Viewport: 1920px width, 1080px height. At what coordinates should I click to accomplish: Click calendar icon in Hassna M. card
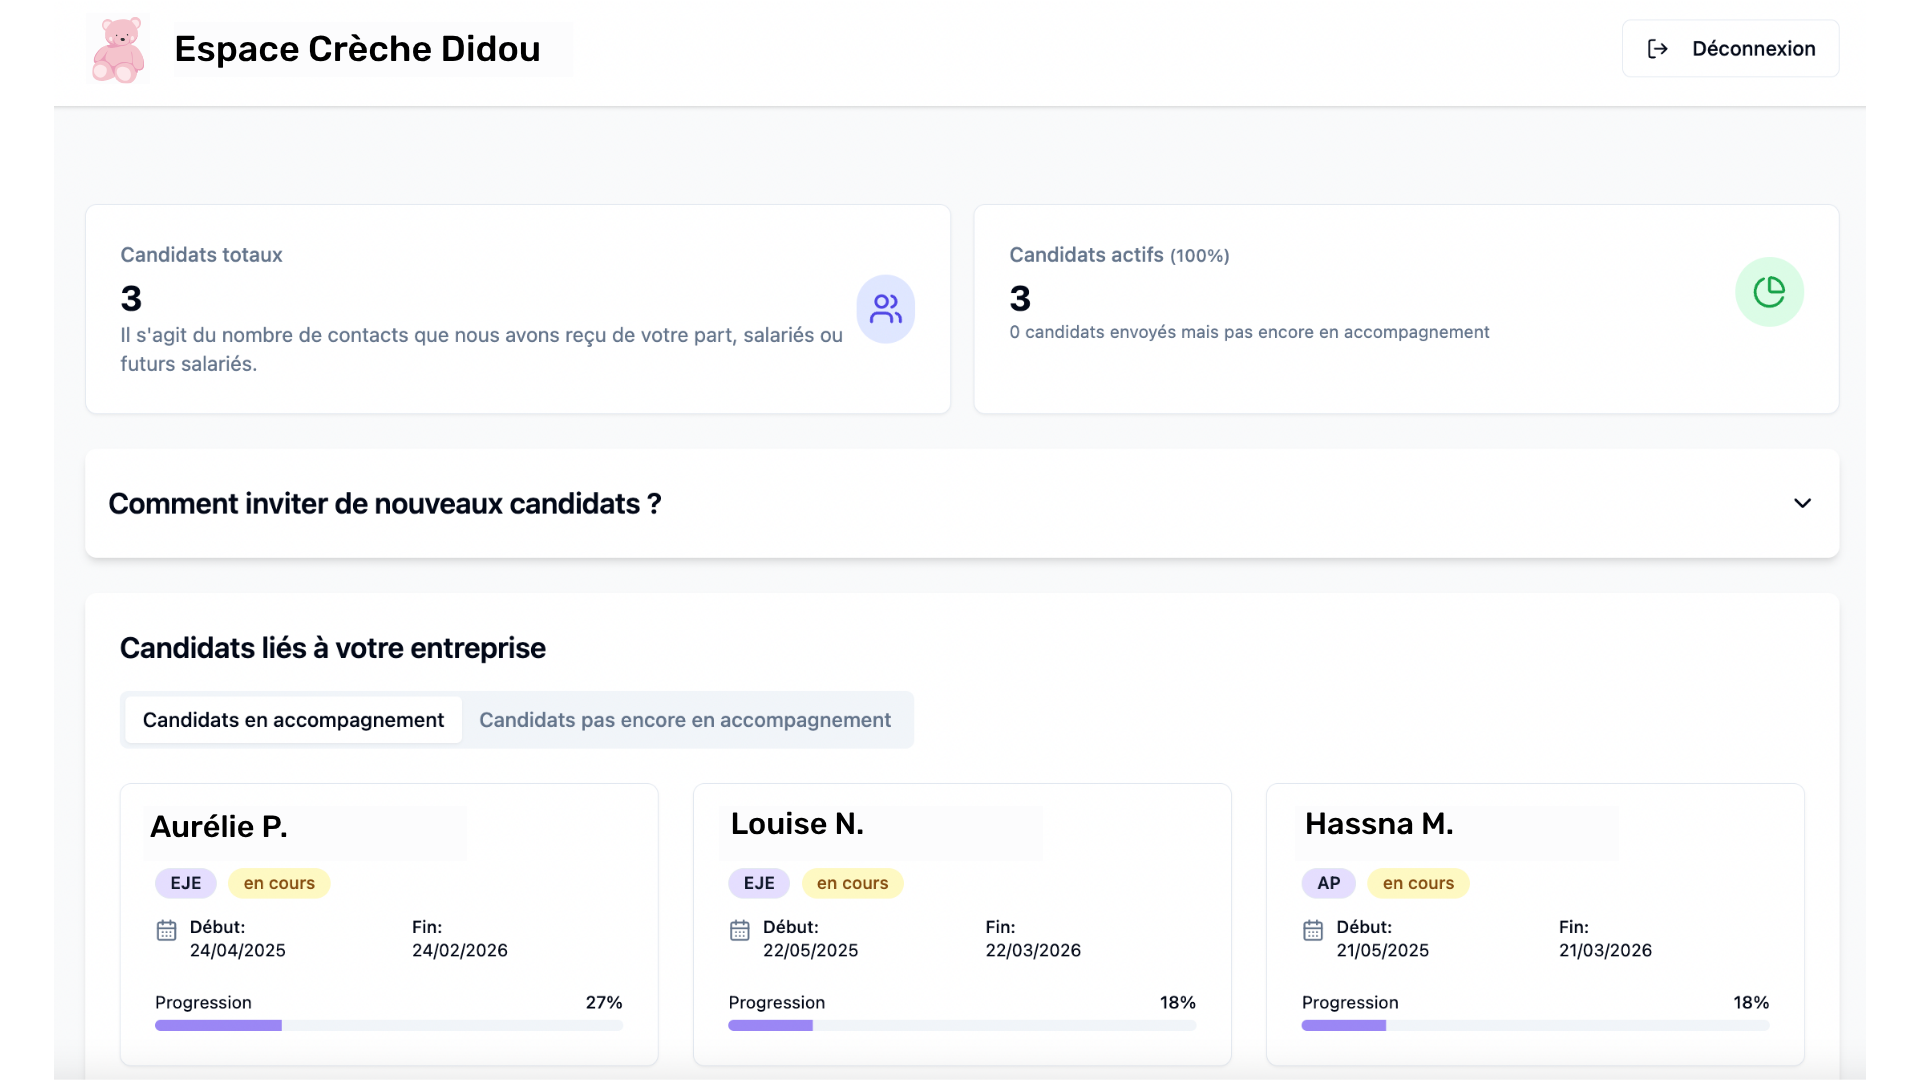1313,931
